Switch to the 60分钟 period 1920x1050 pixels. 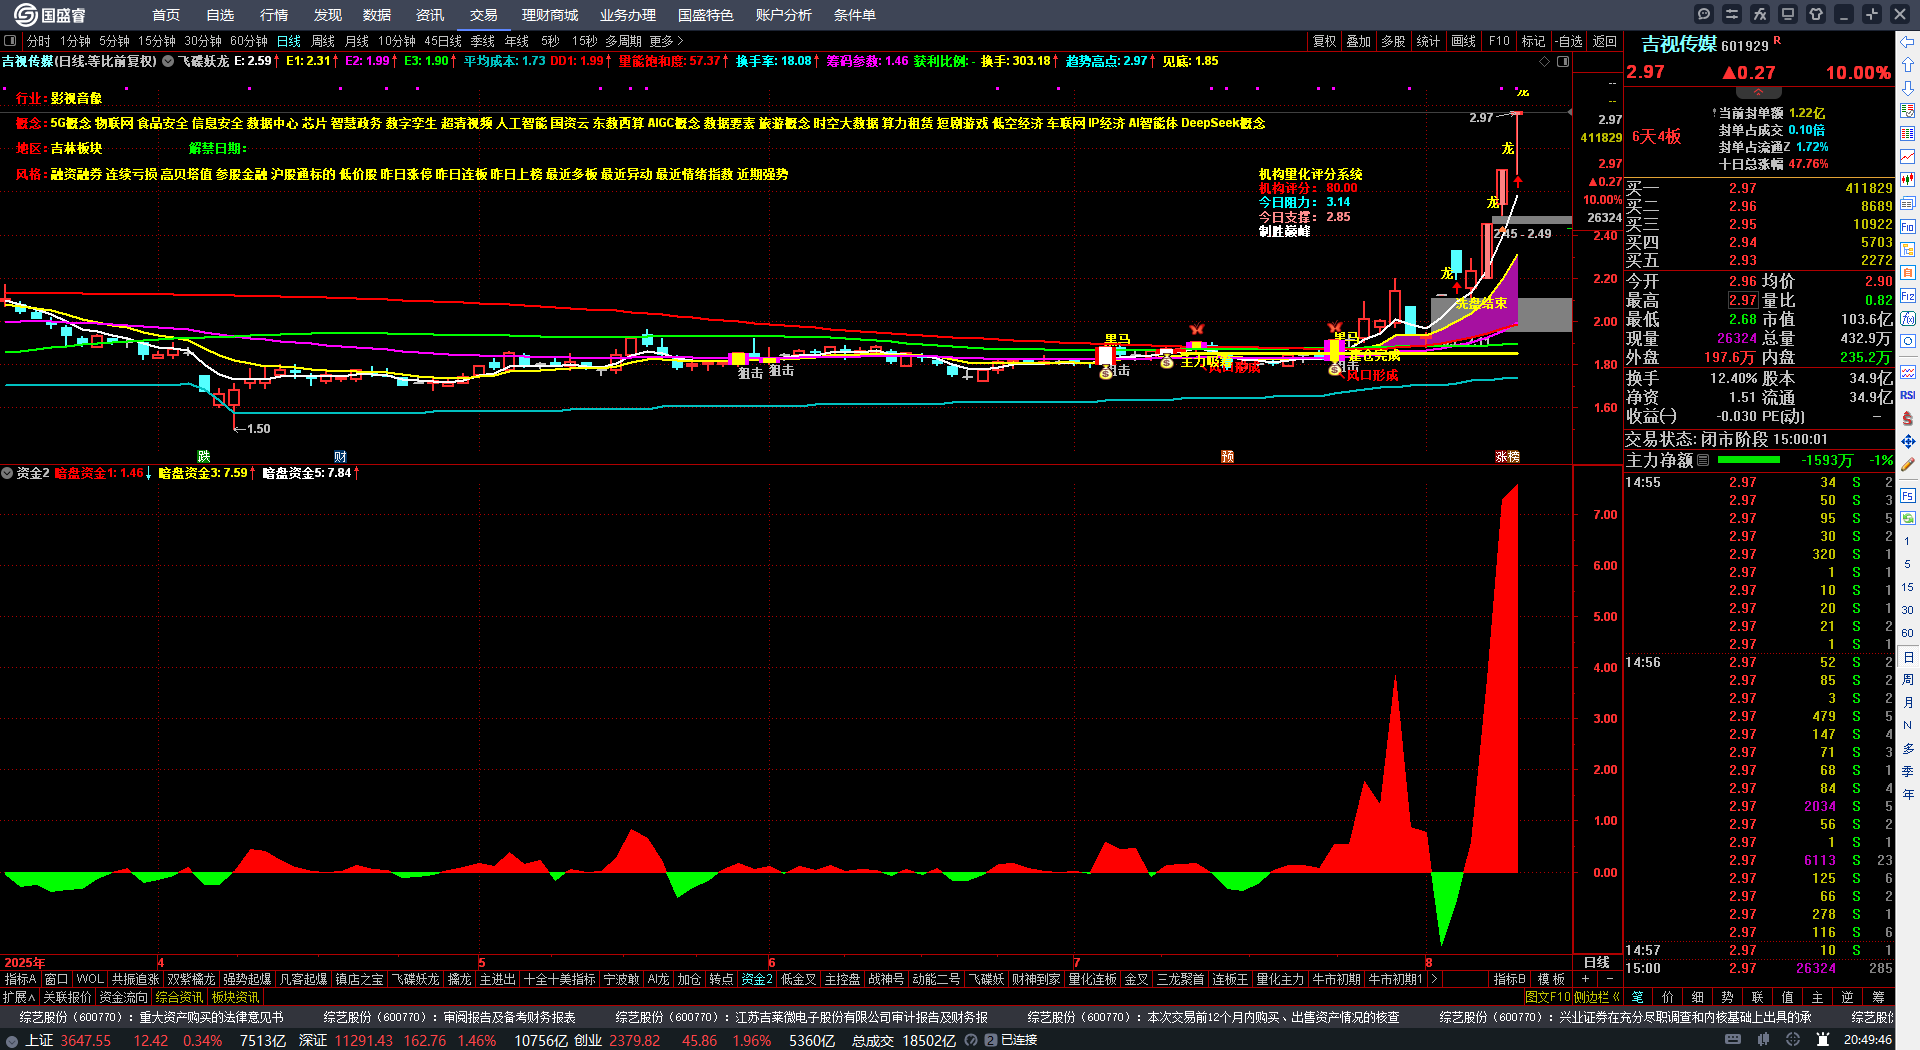pyautogui.click(x=249, y=41)
